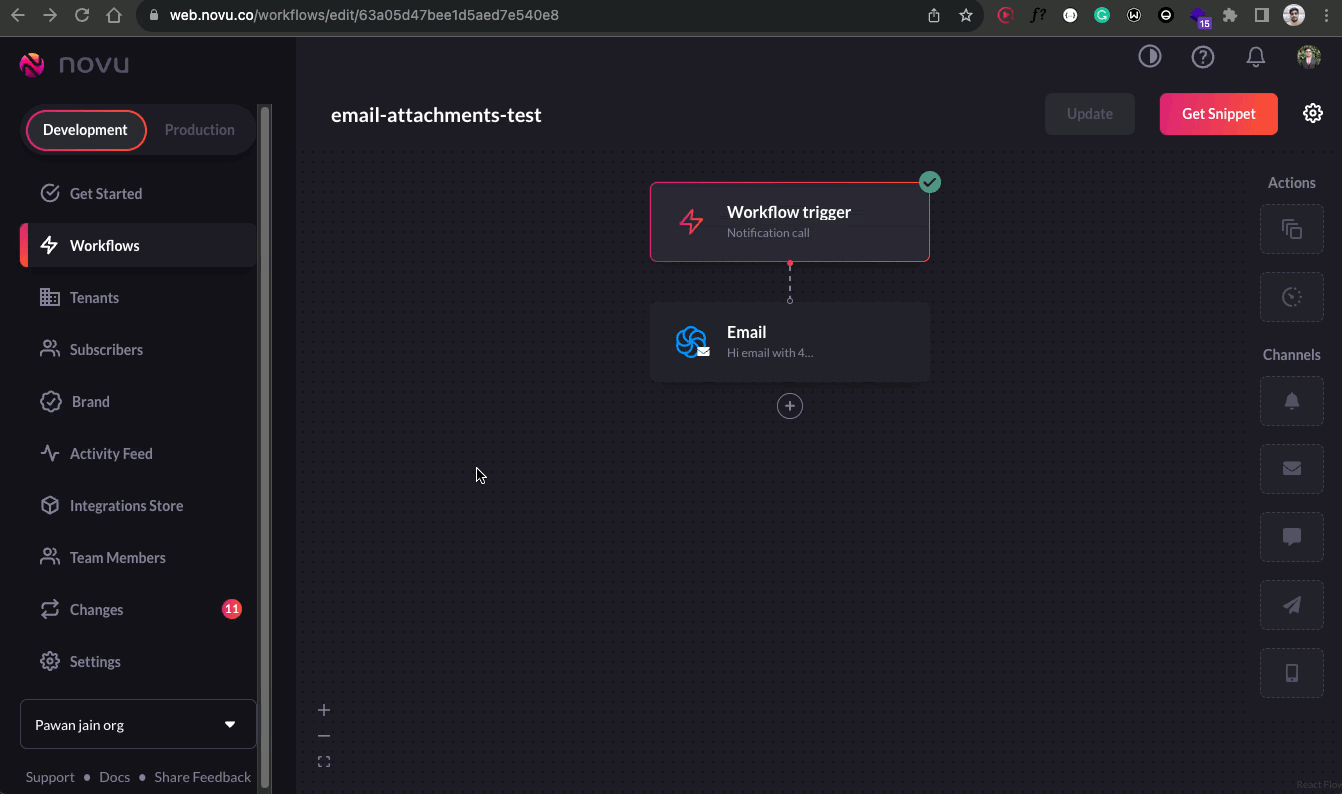Open the Support link

click(x=50, y=777)
